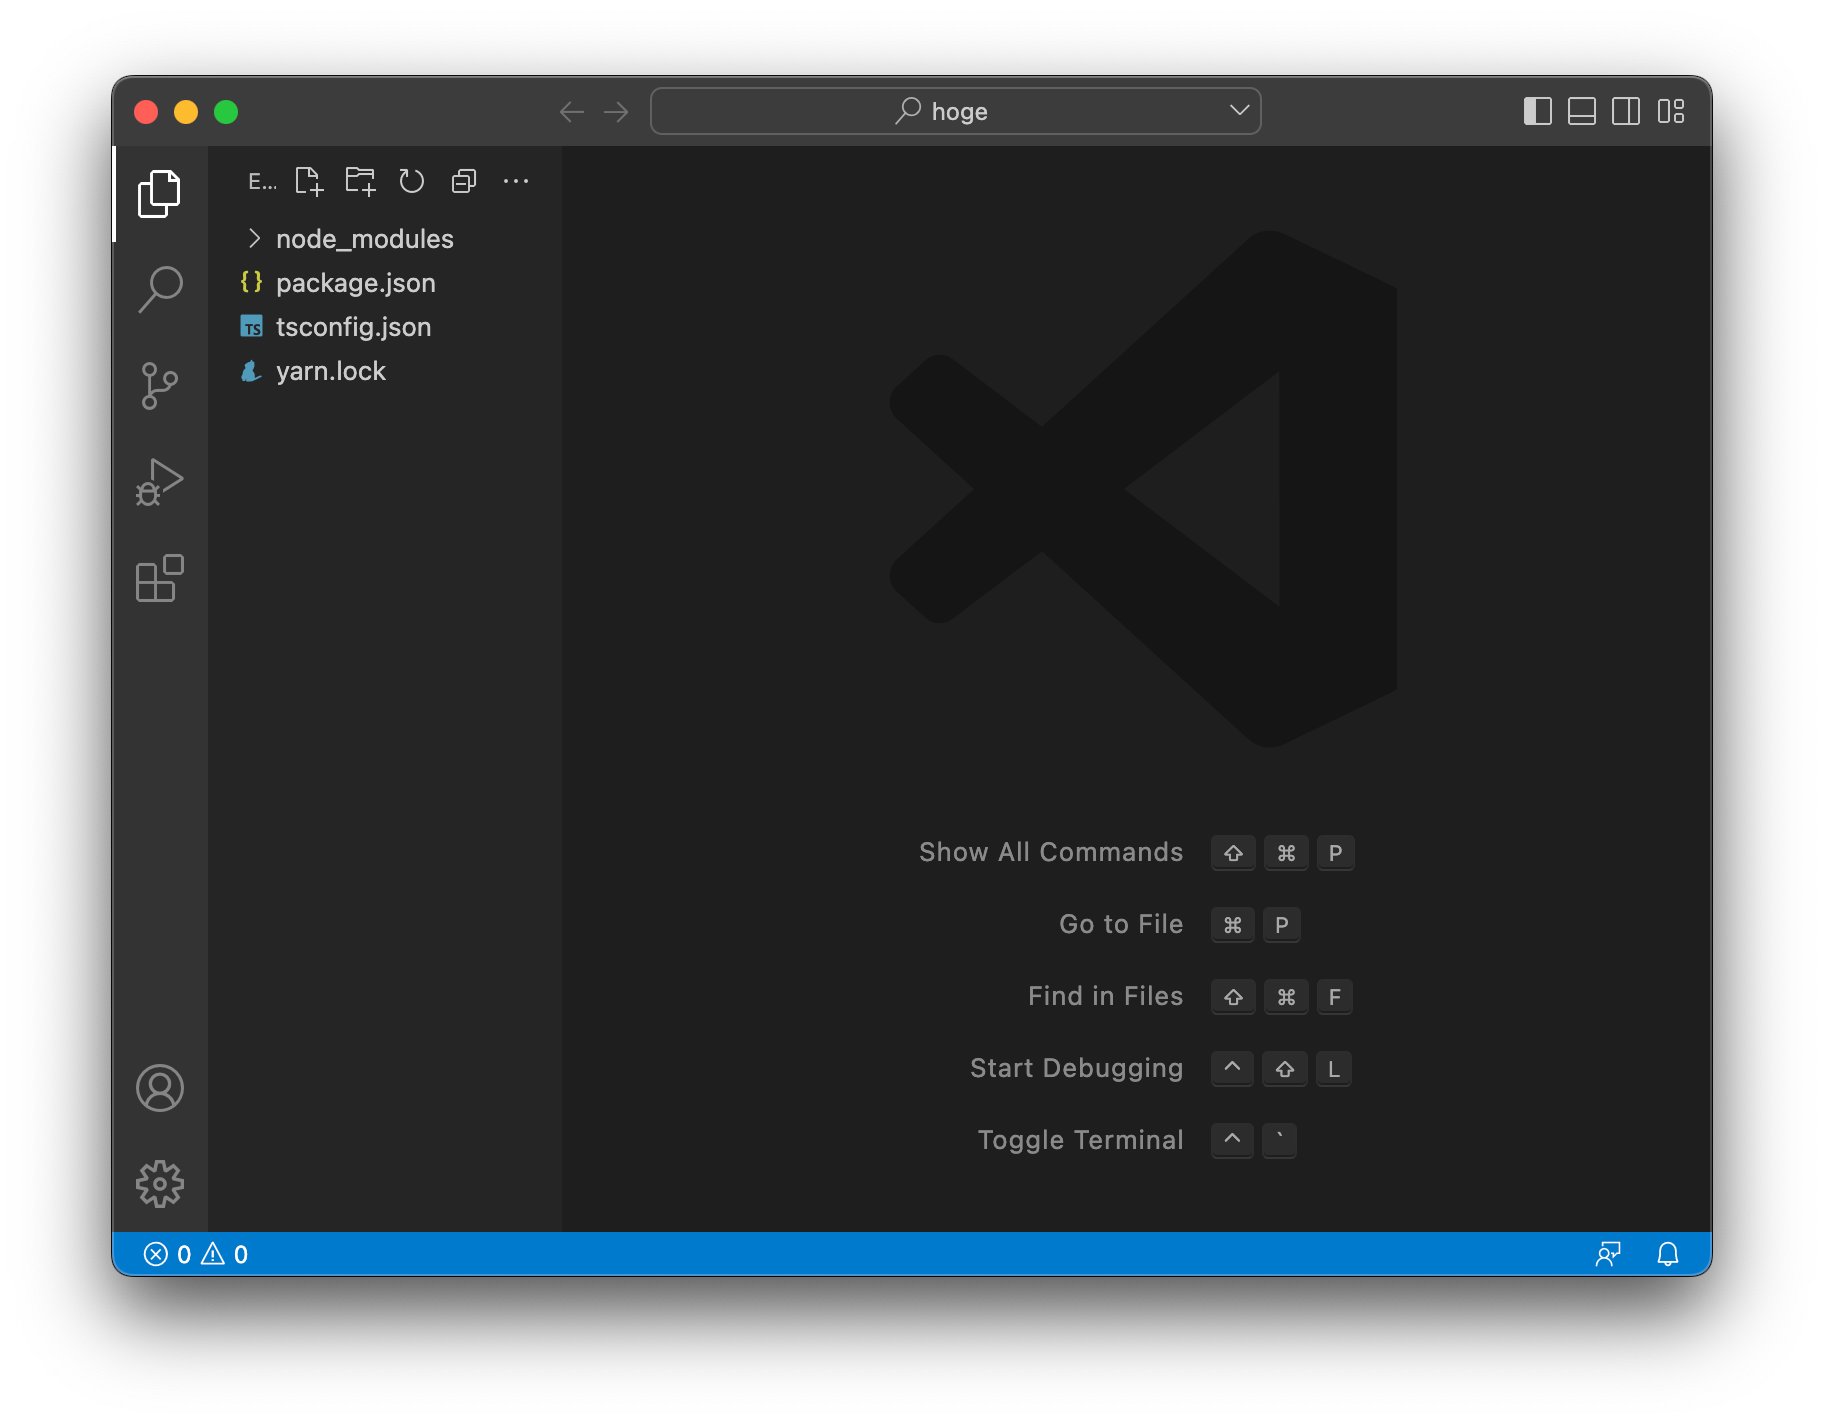
Task: Click the hoge command center search box
Action: (955, 111)
